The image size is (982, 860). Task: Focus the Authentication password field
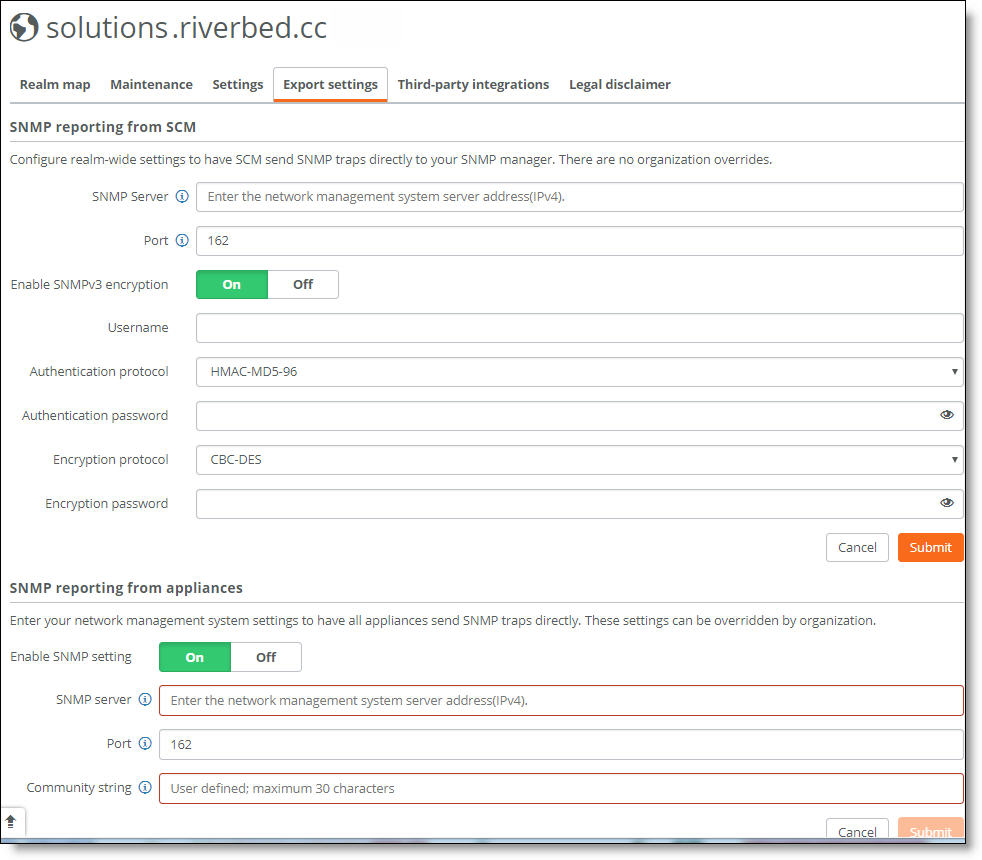[x=579, y=416]
